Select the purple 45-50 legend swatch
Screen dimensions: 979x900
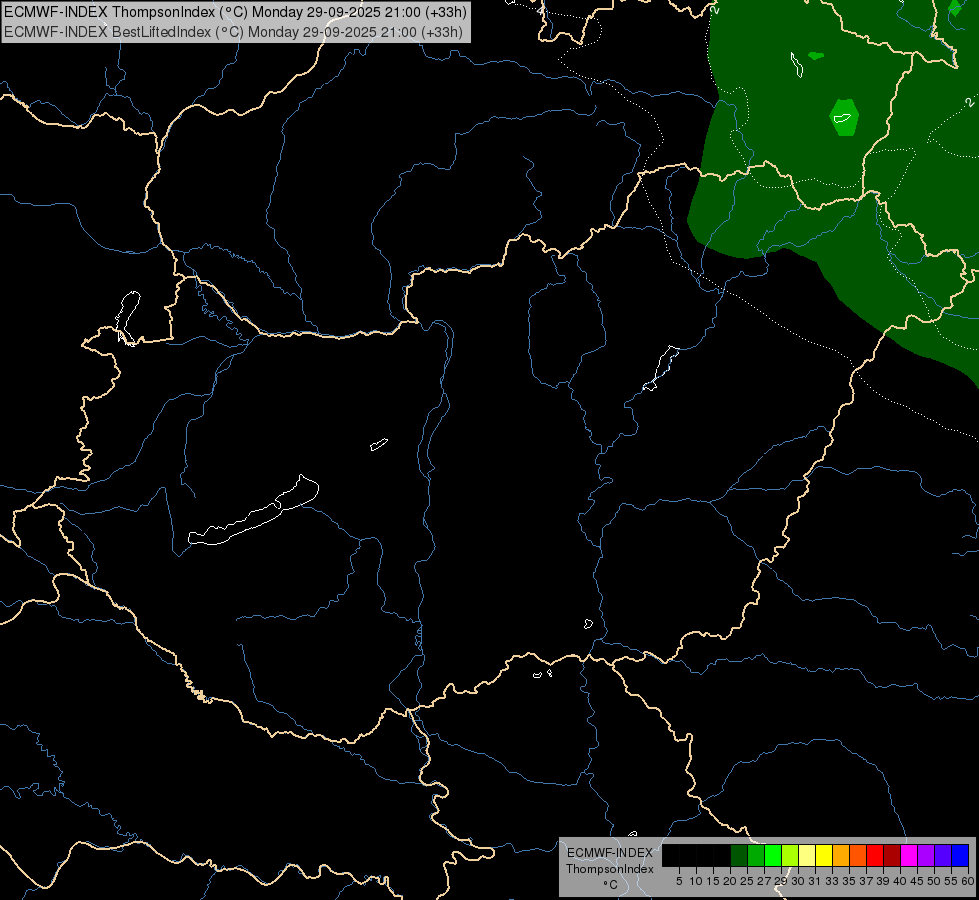pos(926,855)
